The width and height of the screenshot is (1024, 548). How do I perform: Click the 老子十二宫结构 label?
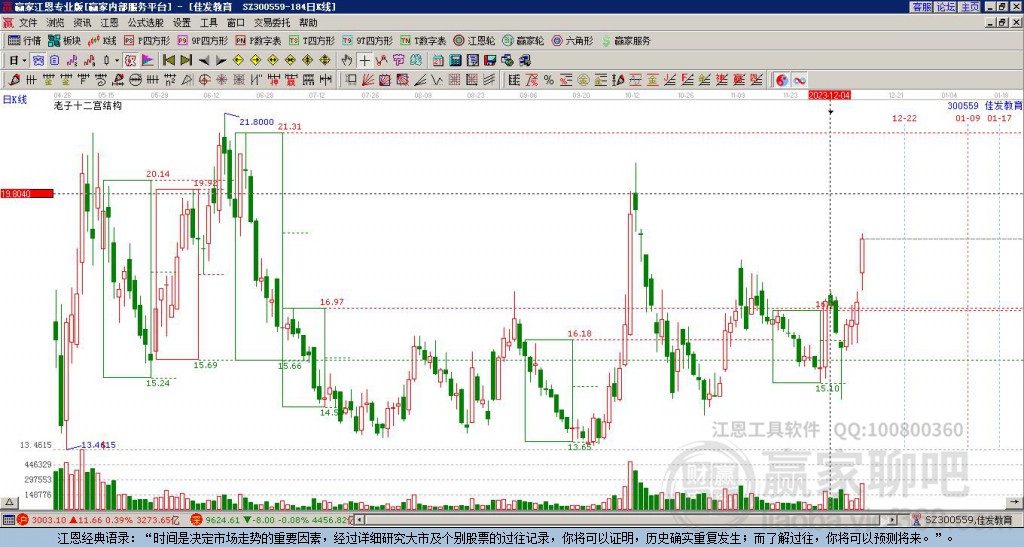click(x=88, y=105)
